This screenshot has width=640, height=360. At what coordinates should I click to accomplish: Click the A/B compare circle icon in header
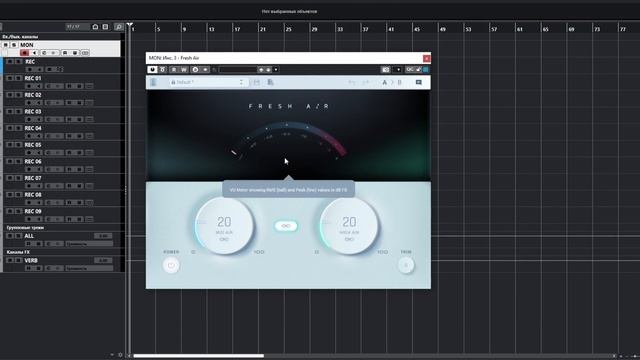coord(195,70)
